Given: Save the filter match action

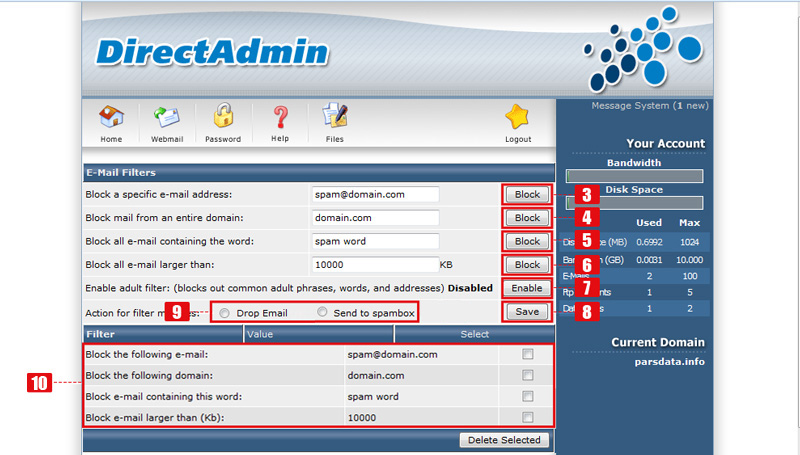Looking at the screenshot, I should tap(527, 312).
